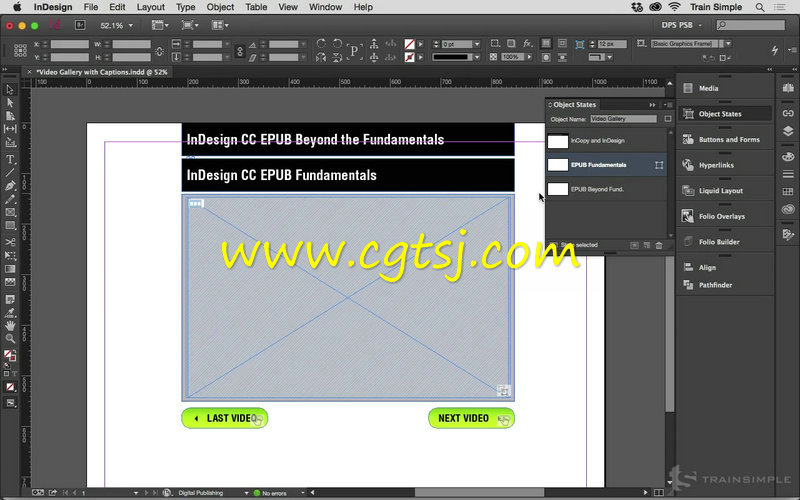
Task: Open the Screen Mode dropdown
Action: (190, 25)
